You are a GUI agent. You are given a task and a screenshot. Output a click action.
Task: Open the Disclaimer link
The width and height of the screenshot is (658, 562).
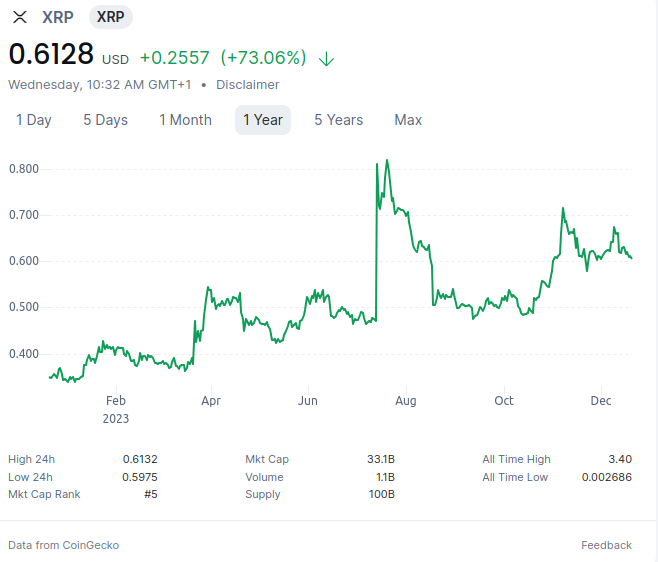(248, 85)
